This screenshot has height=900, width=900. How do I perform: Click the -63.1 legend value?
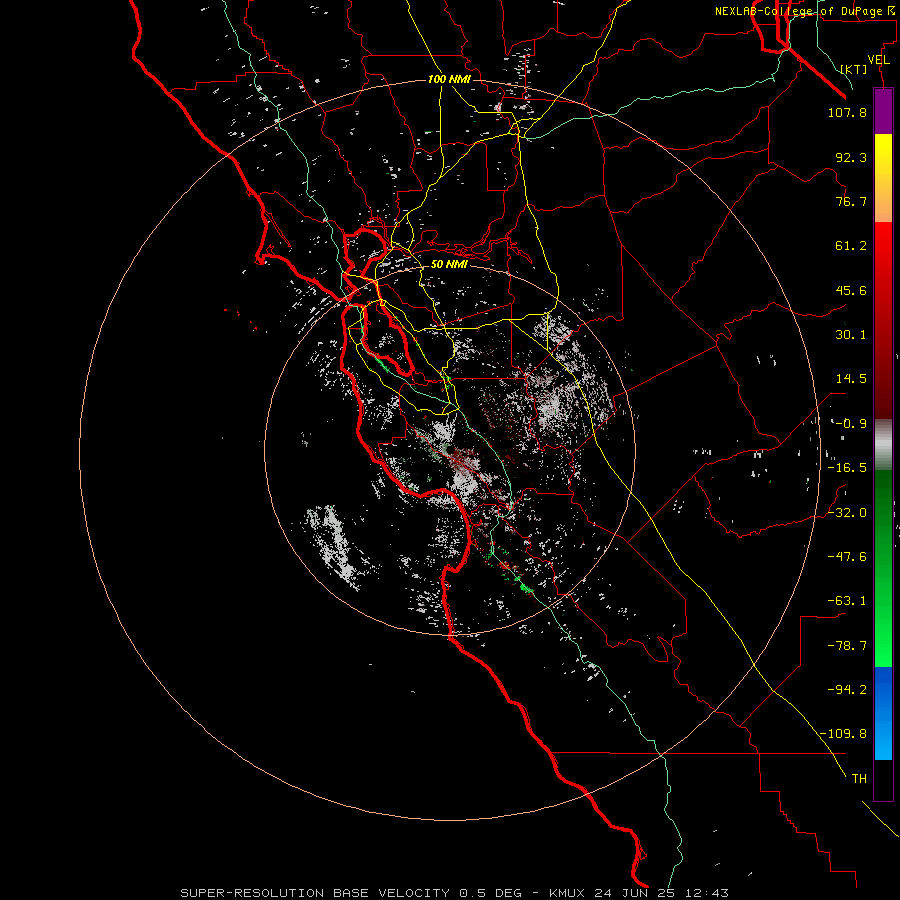847,601
